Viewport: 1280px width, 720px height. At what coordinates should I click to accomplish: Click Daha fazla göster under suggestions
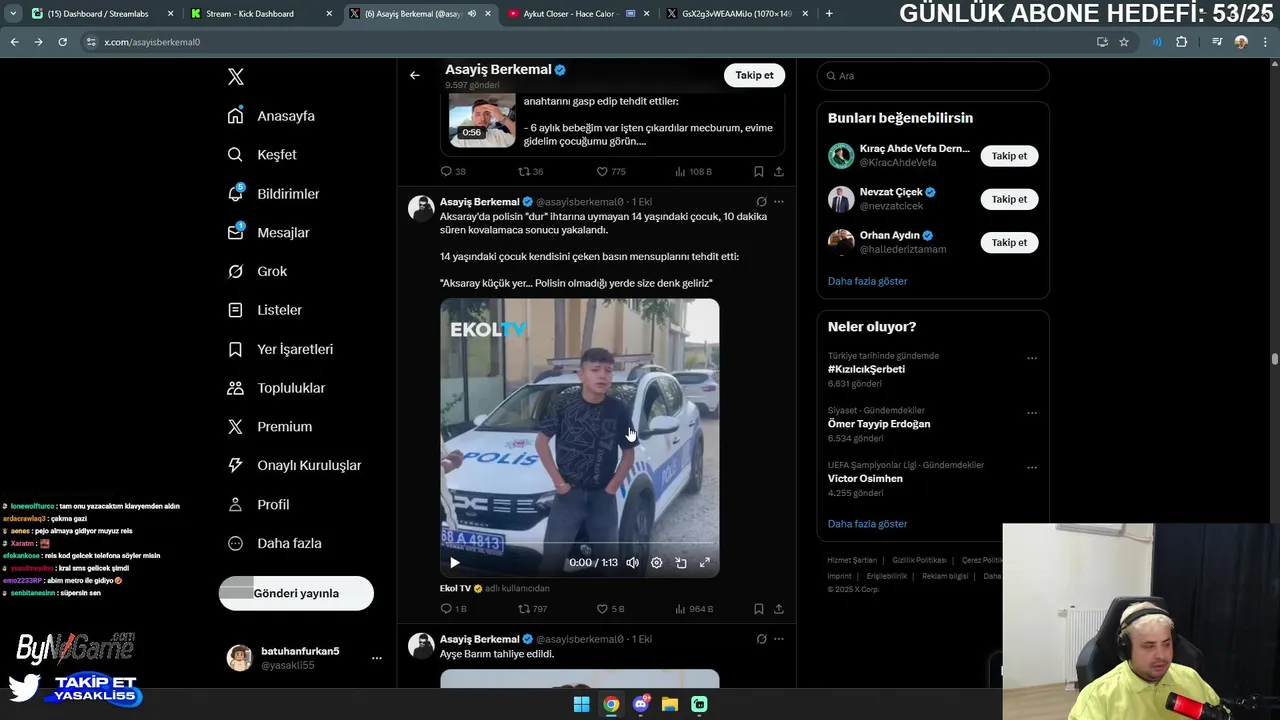(x=867, y=281)
